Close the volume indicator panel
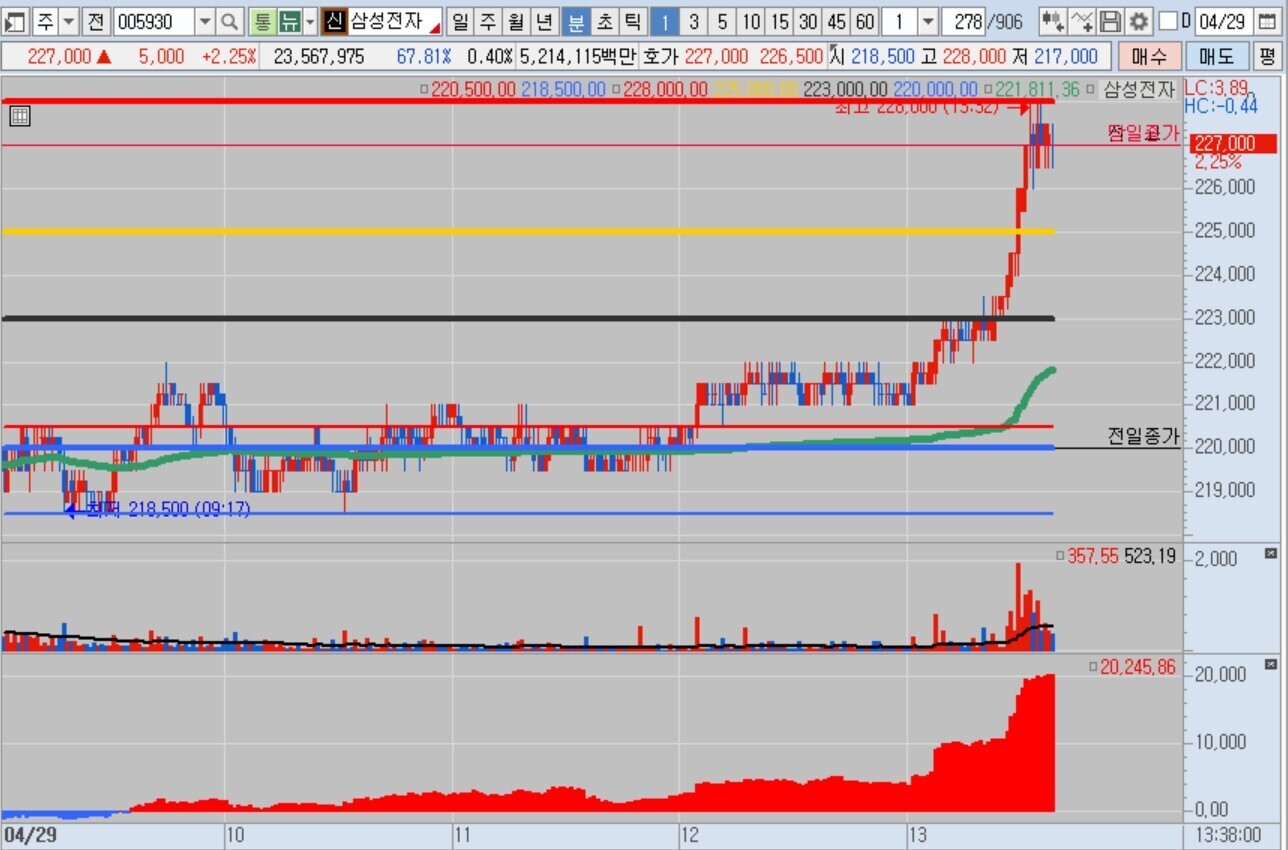The image size is (1288, 850). click(x=1270, y=553)
